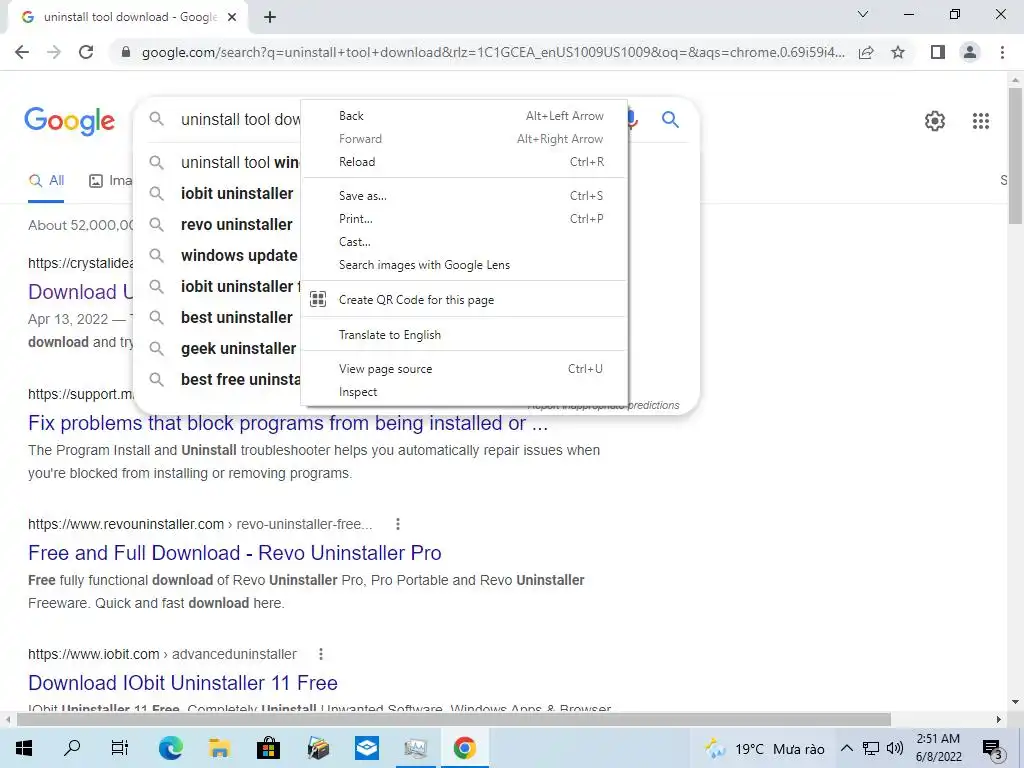The width and height of the screenshot is (1024, 768).
Task: Click the weather 19°C Mưa rào widget
Action: (x=765, y=748)
